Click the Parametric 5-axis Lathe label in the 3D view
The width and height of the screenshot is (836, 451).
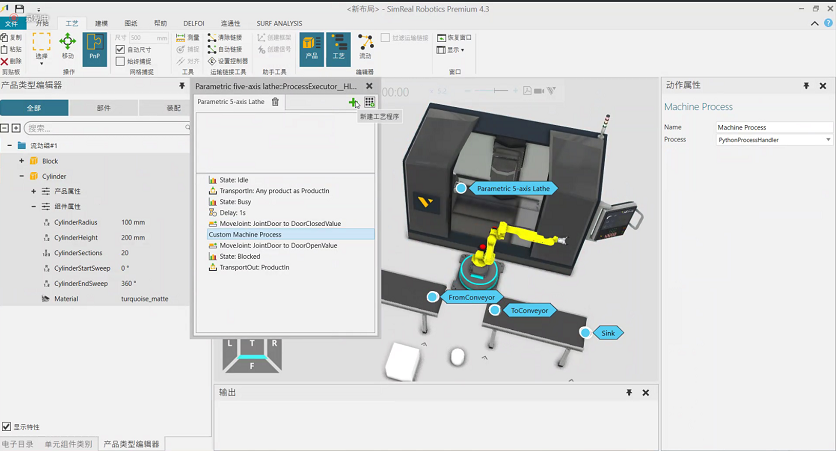point(513,188)
